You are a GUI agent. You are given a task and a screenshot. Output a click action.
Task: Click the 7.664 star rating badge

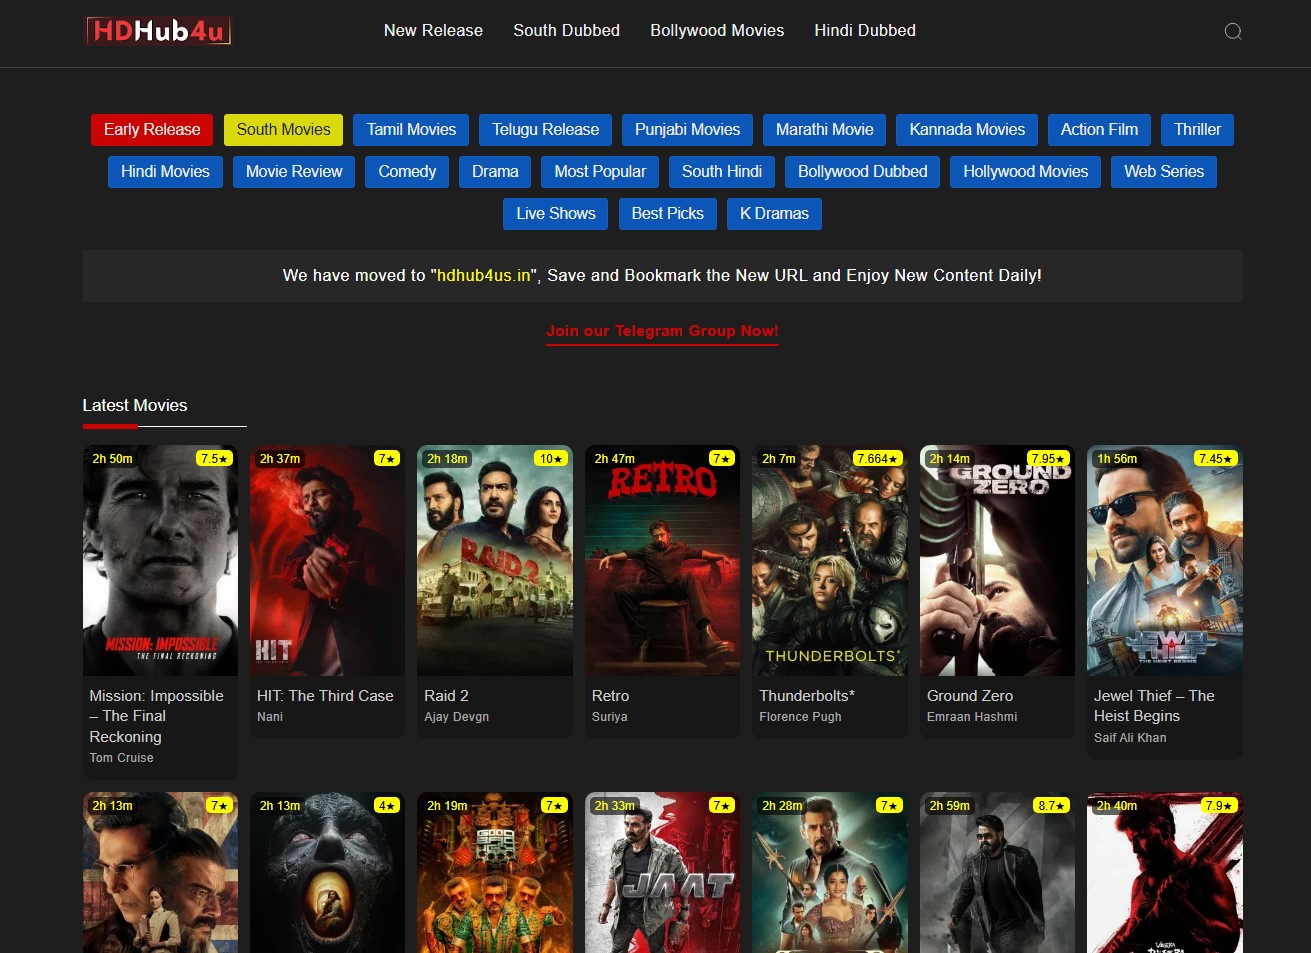(878, 459)
